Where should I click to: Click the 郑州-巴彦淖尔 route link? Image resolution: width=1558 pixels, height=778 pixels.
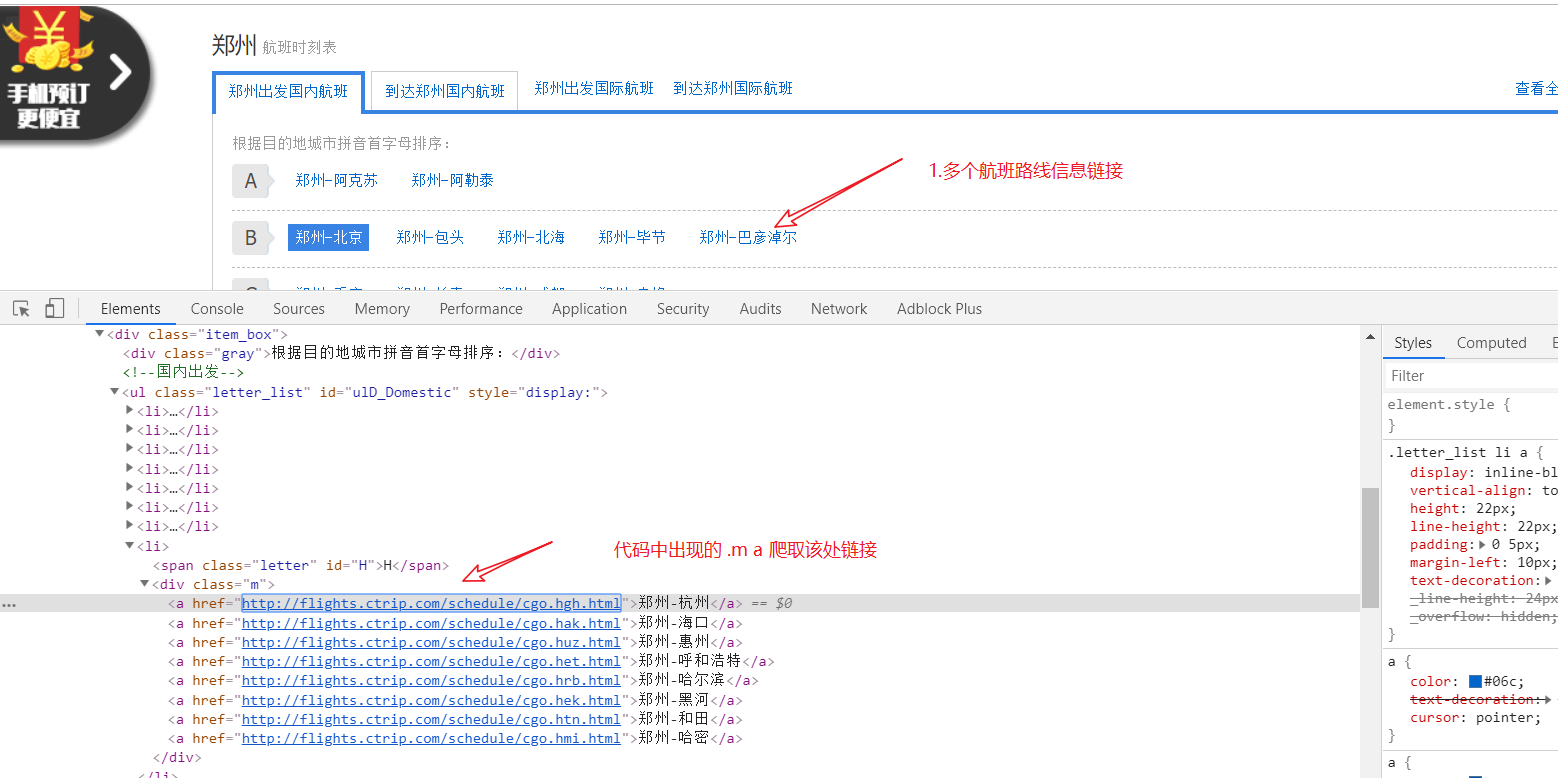coord(747,236)
